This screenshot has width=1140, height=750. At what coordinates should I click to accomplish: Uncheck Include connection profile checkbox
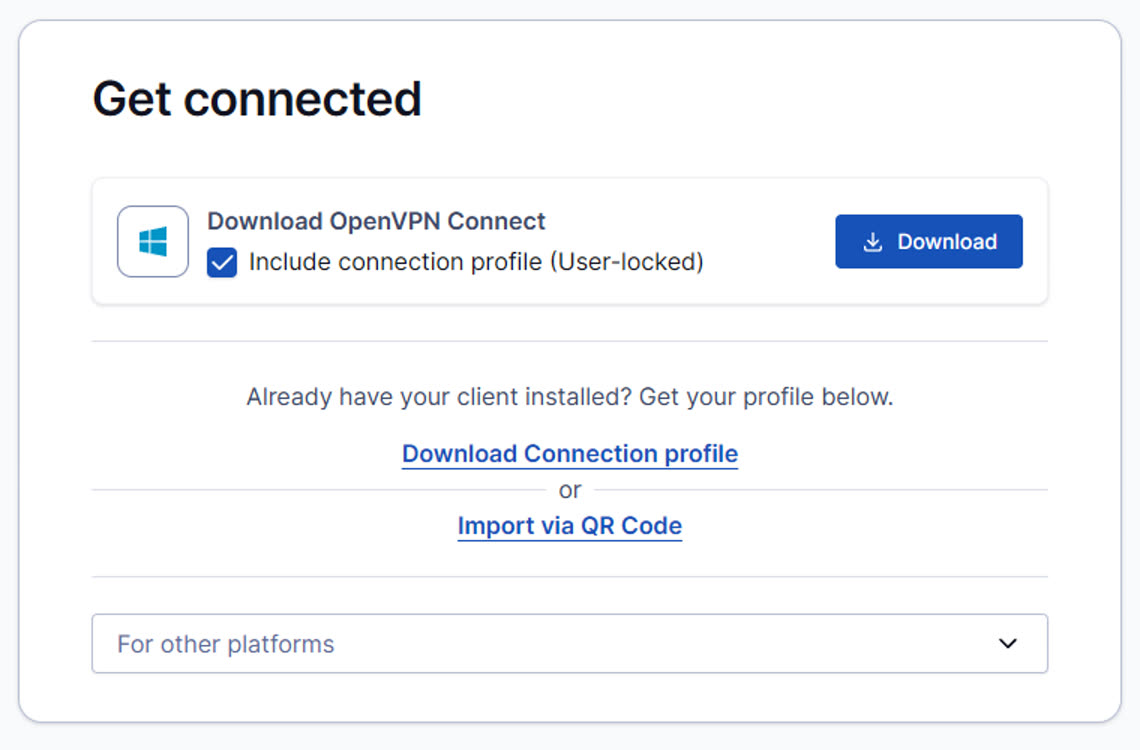(222, 262)
